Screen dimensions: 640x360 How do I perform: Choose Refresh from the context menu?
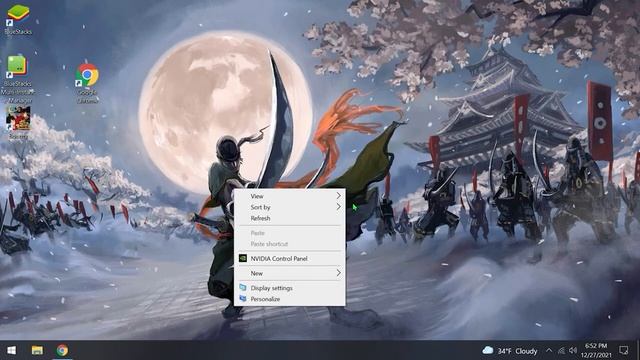click(x=290, y=218)
